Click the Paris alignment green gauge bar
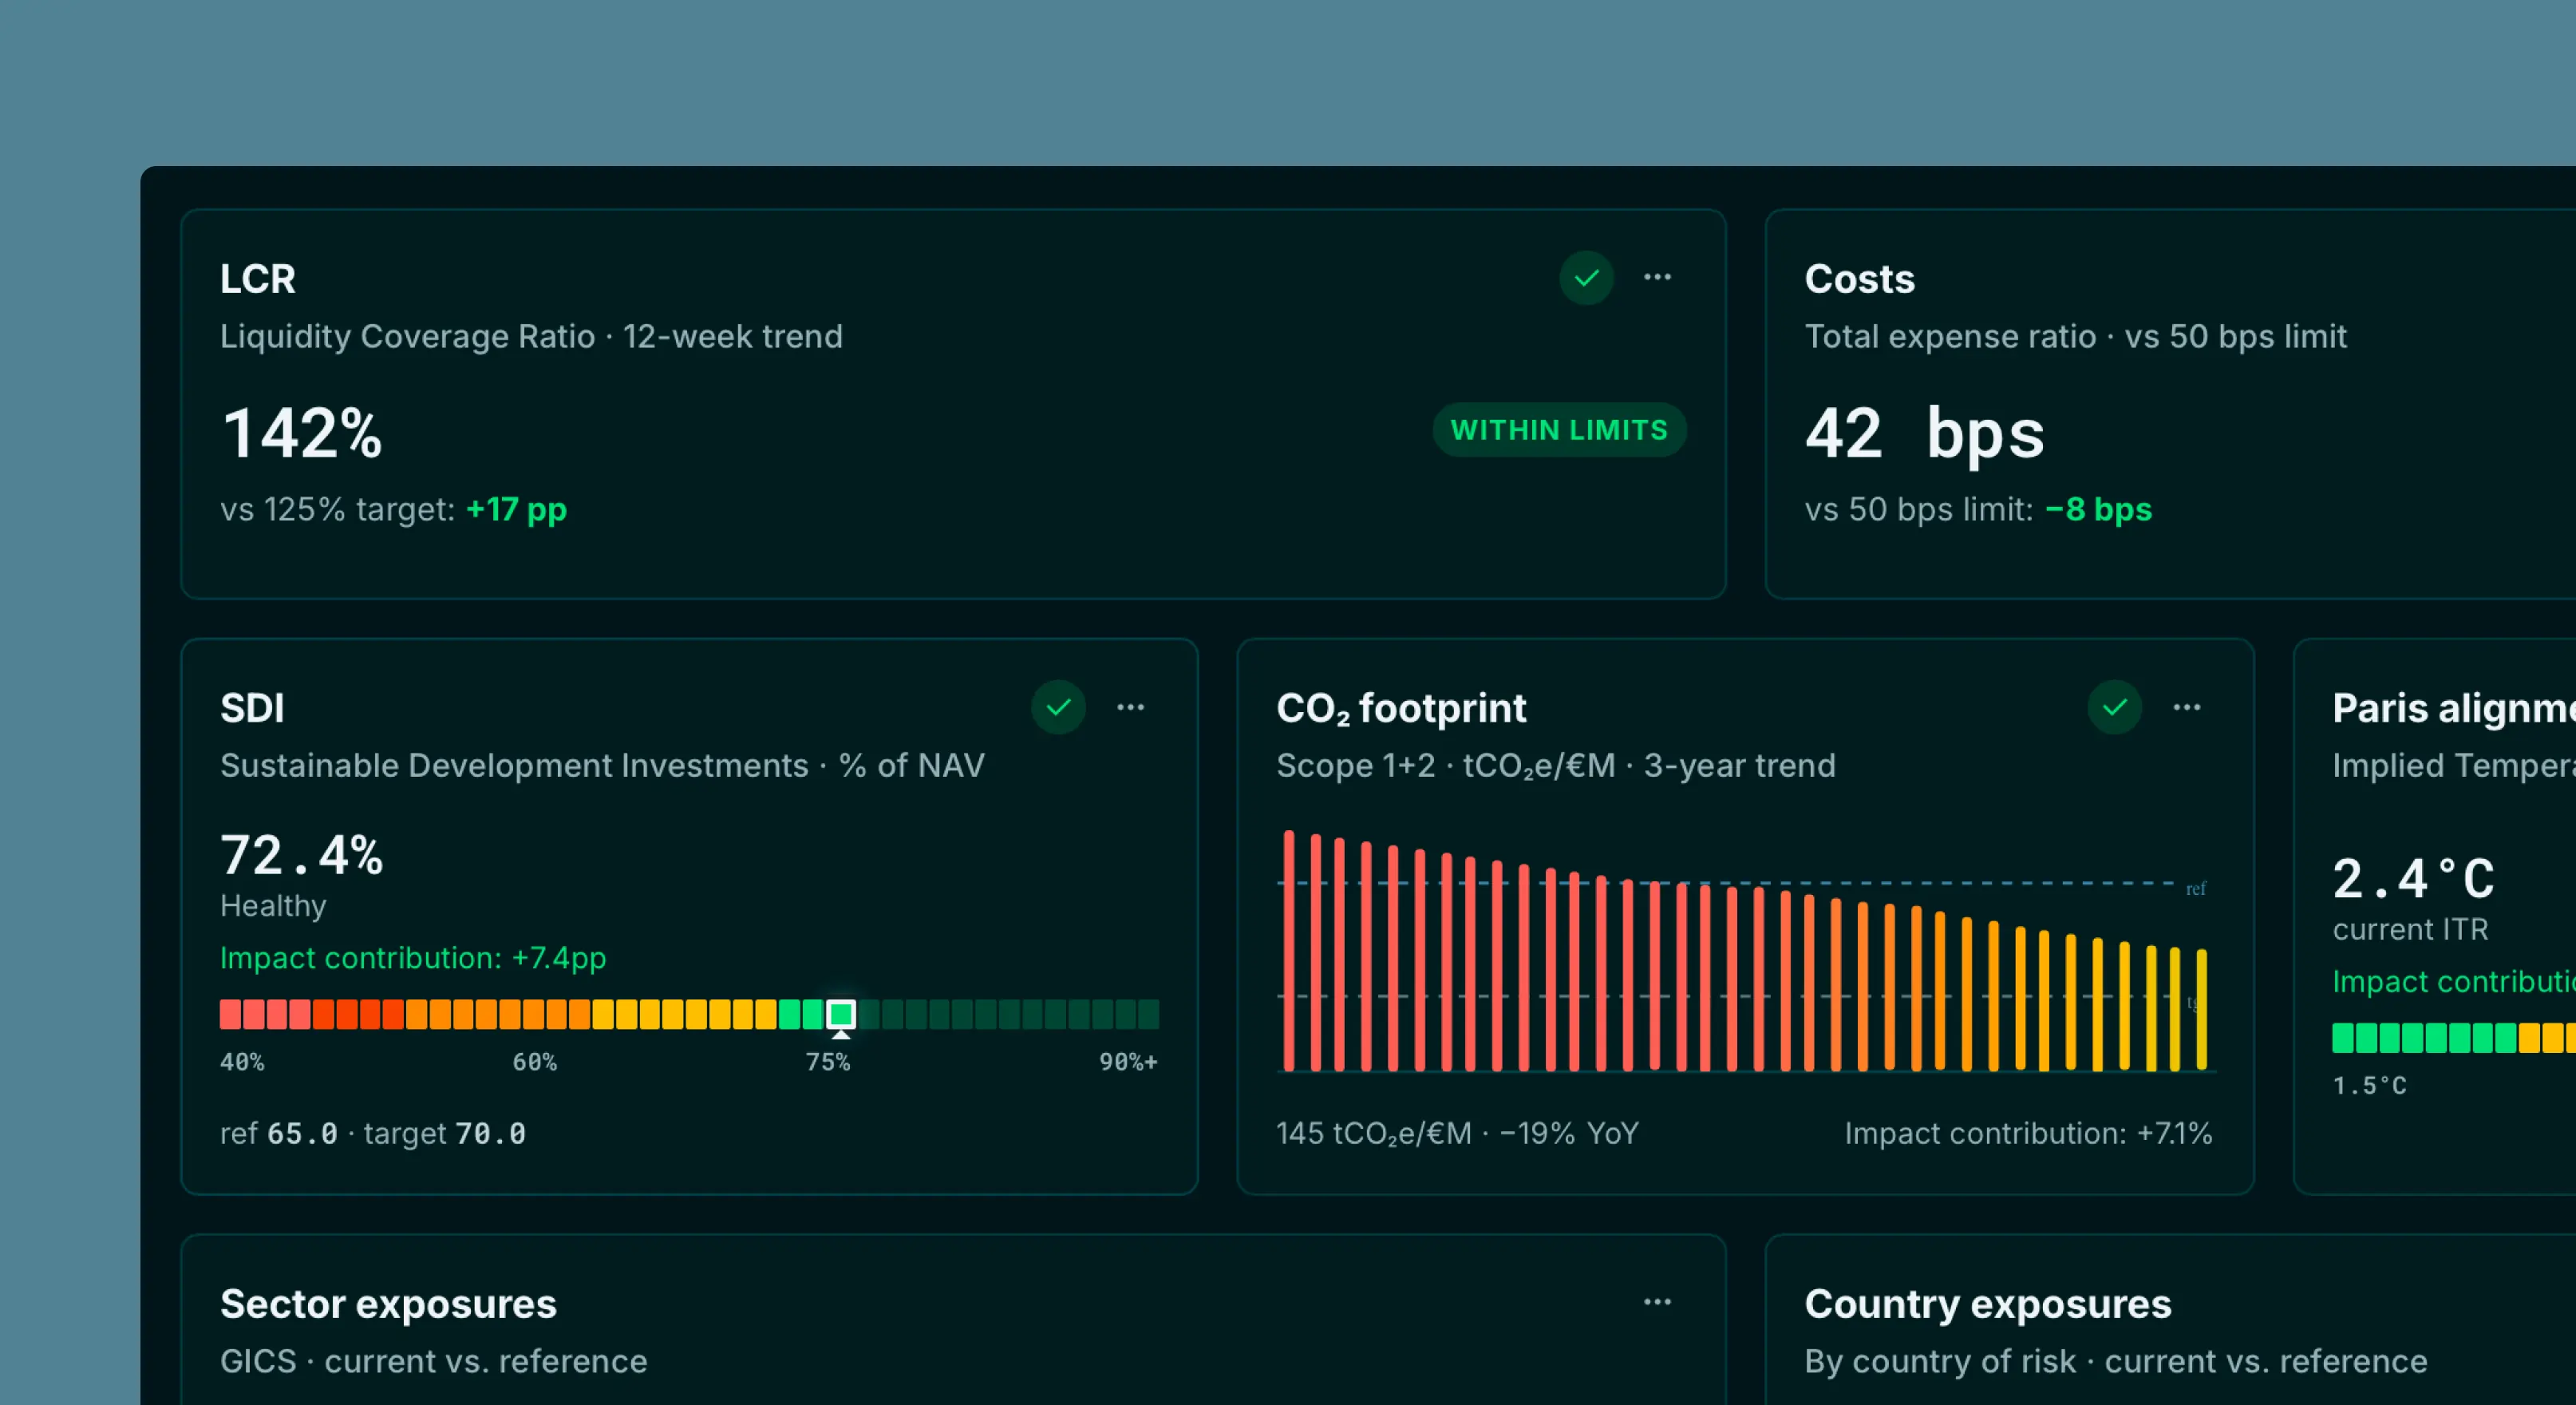Viewport: 2576px width, 1405px height. tap(2454, 1038)
